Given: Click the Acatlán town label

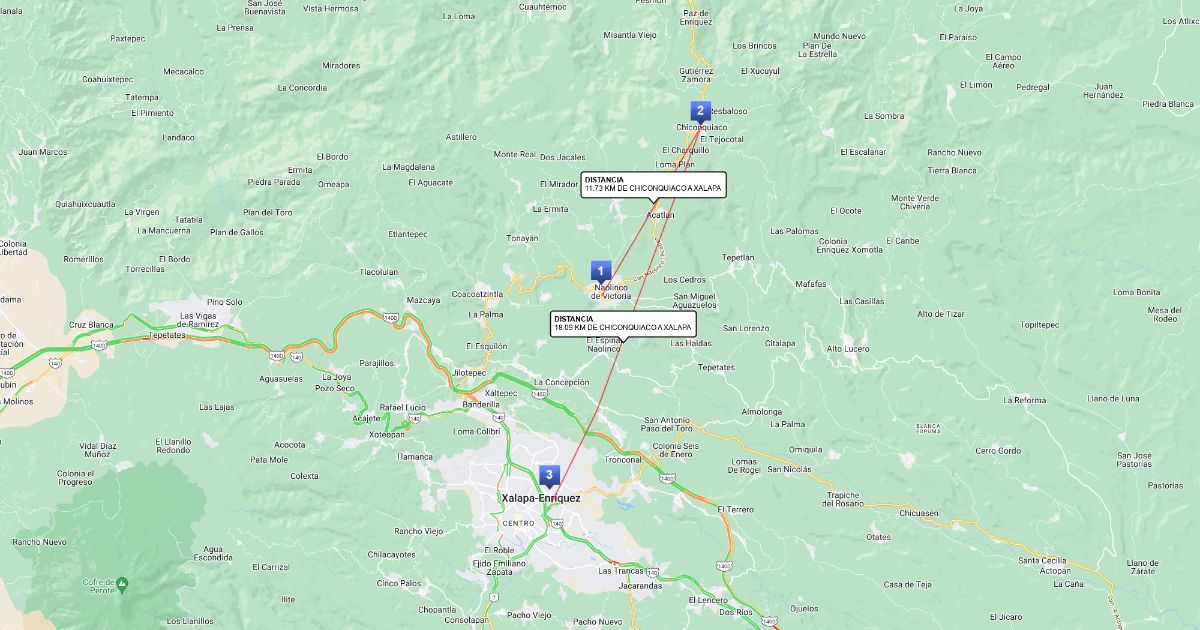Looking at the screenshot, I should pyautogui.click(x=661, y=214).
